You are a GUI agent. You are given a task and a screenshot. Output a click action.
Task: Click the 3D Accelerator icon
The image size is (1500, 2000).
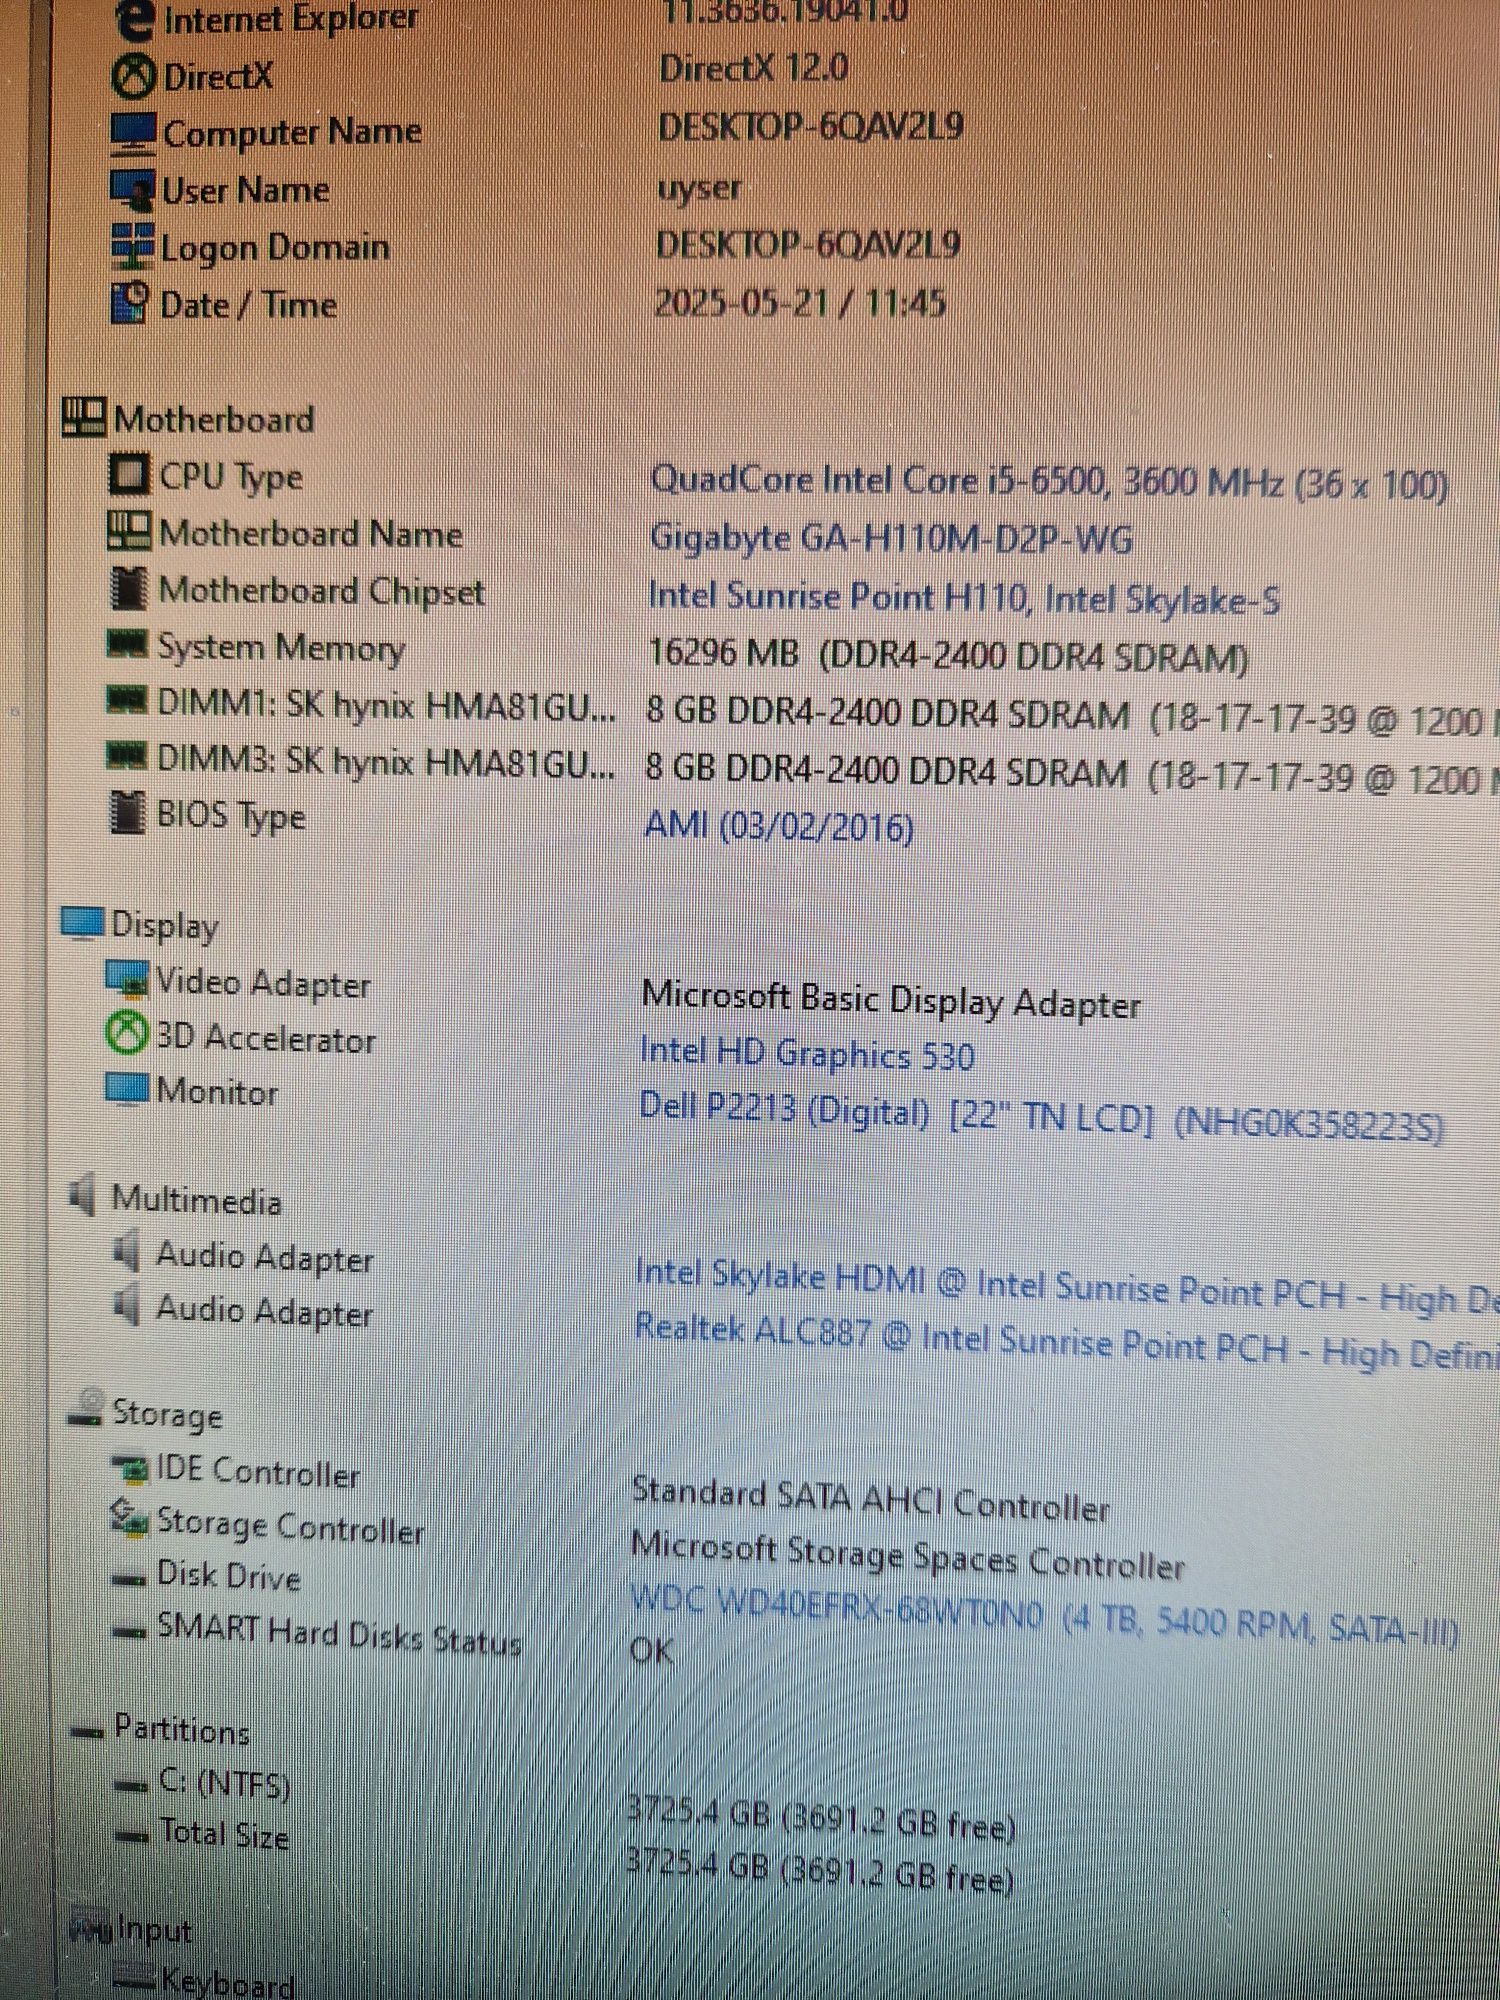[x=126, y=1034]
